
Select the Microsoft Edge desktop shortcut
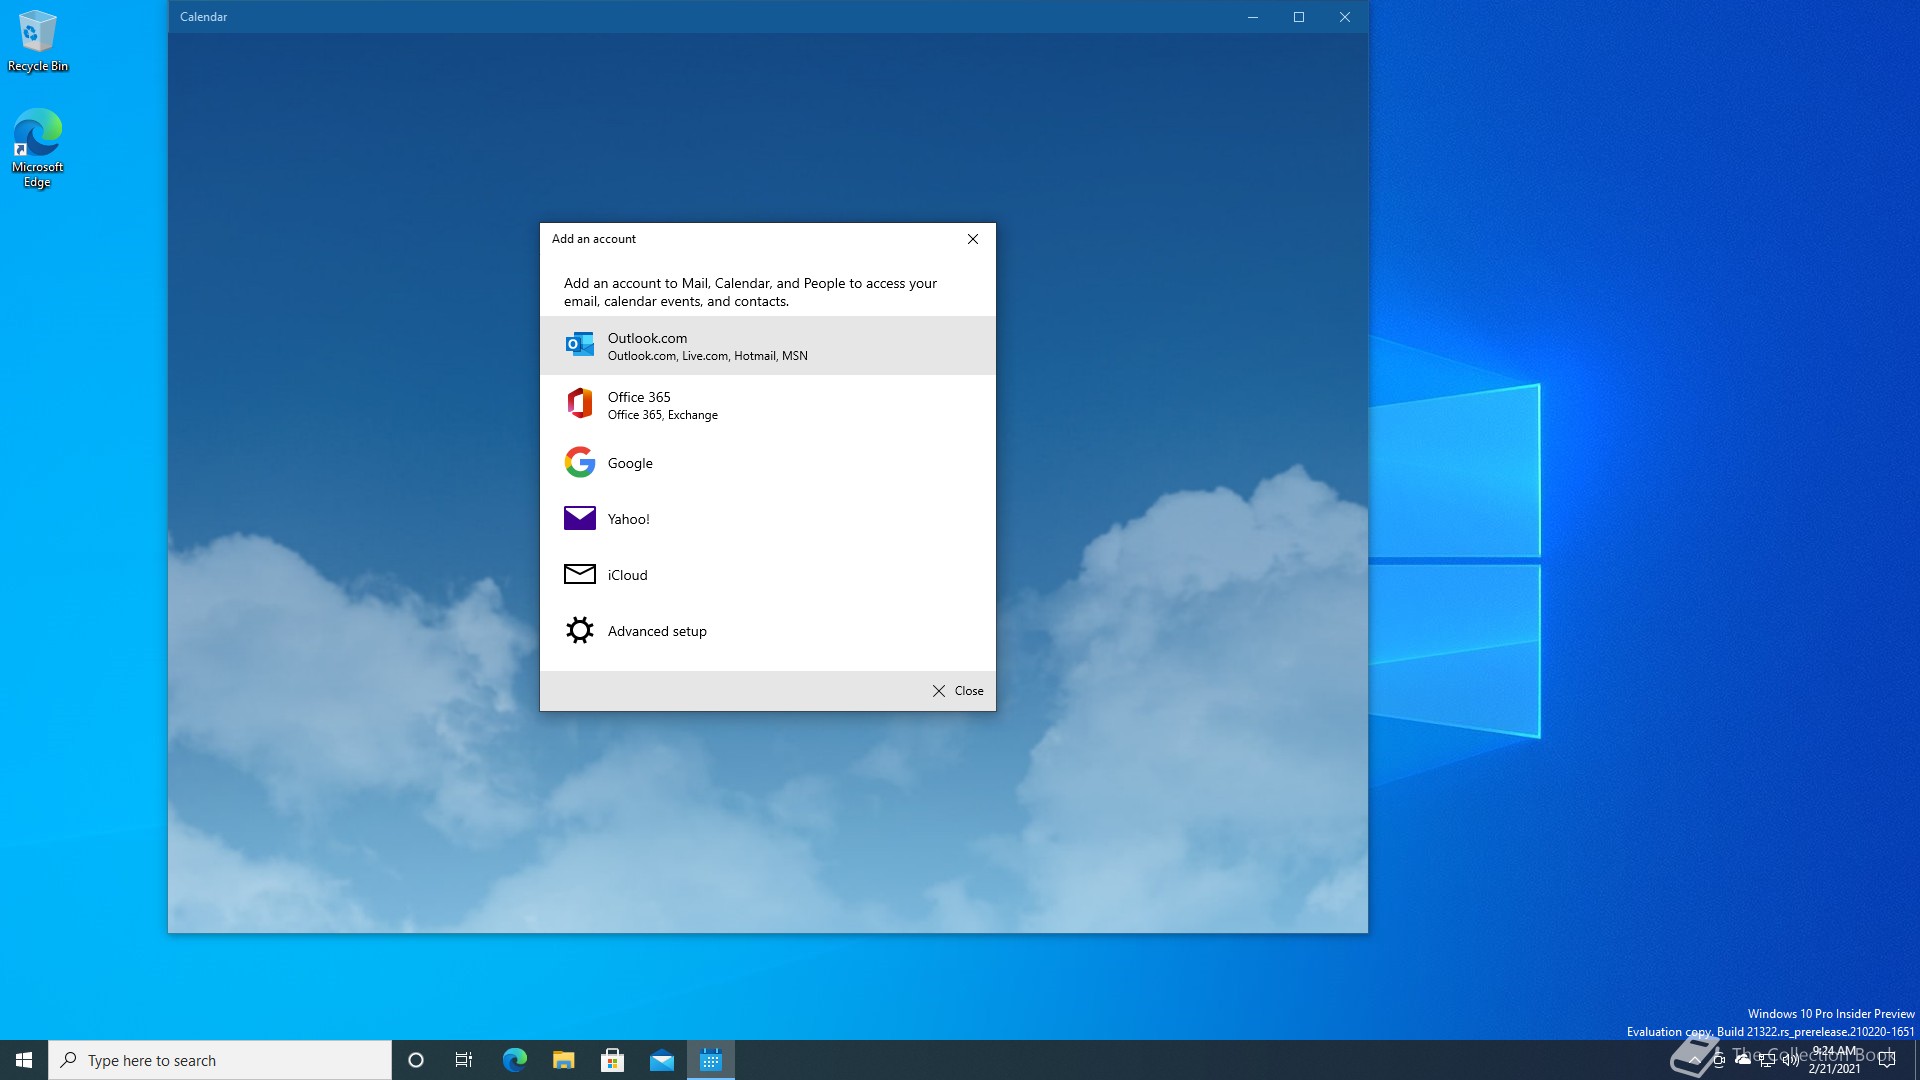38,148
